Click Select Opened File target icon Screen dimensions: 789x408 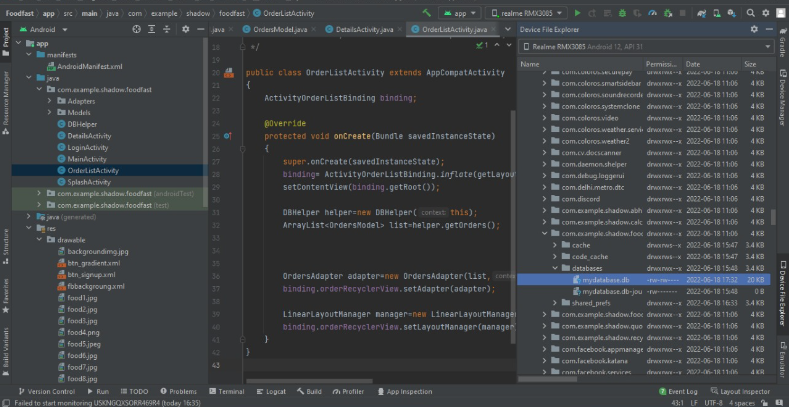point(136,29)
